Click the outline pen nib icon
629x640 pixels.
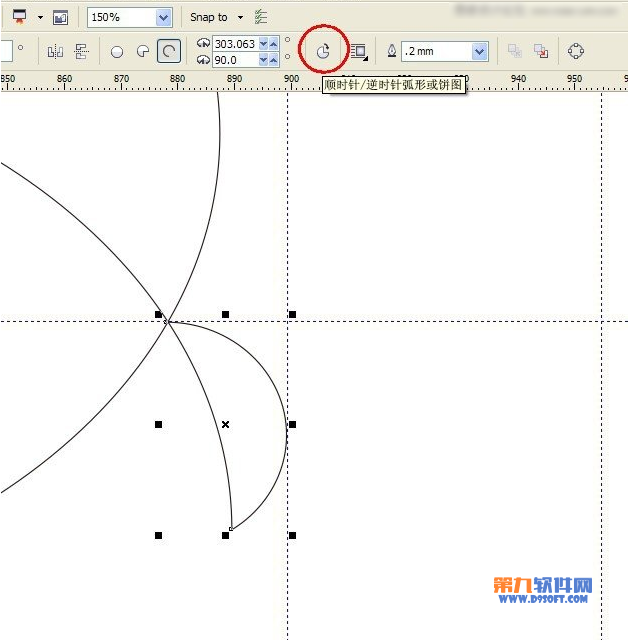392,51
